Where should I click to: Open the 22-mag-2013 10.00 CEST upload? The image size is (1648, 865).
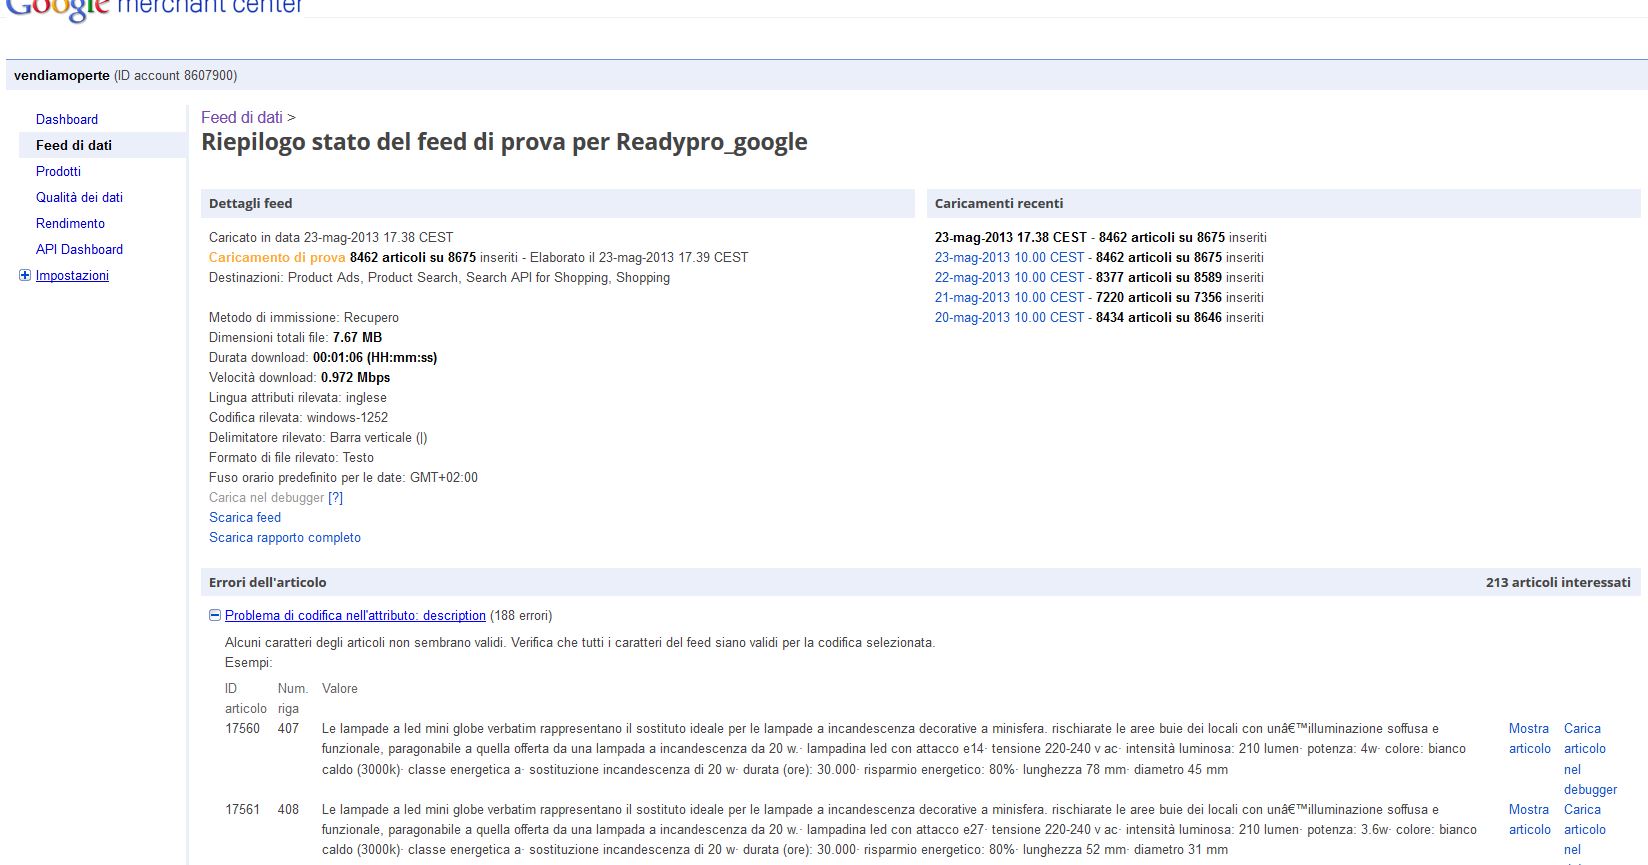tap(1009, 277)
